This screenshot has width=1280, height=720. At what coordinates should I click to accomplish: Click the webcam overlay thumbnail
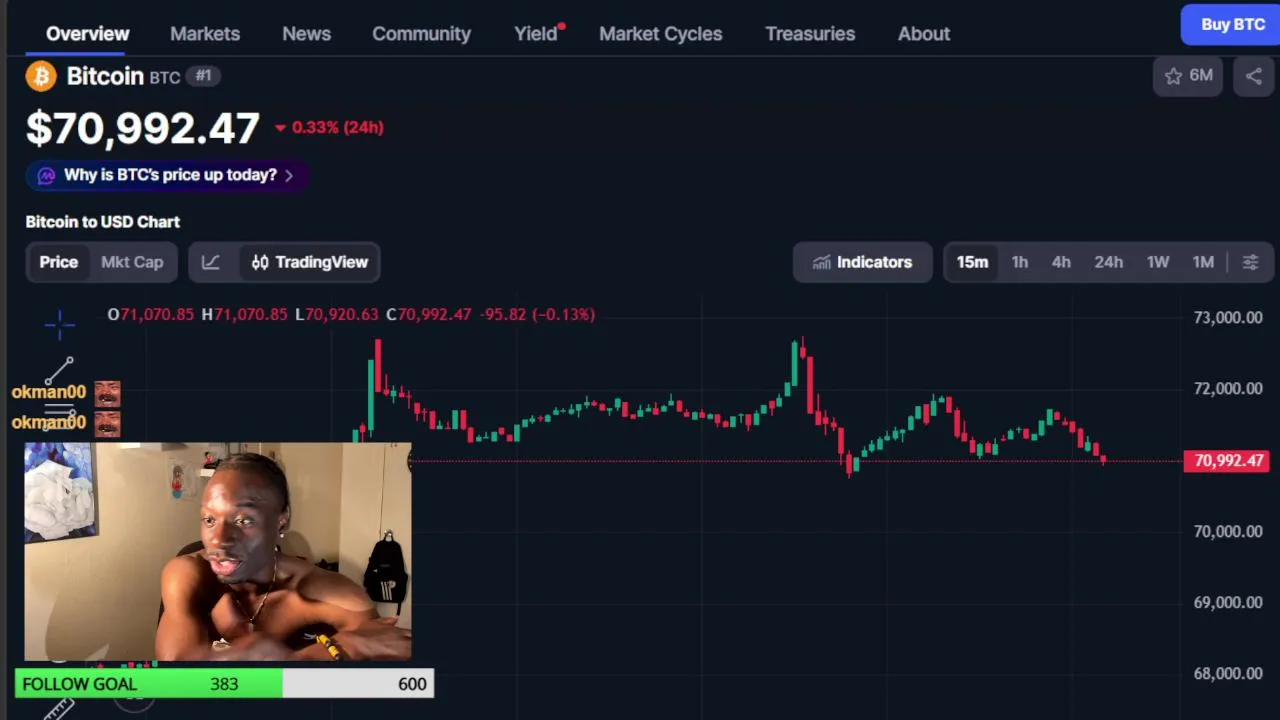tap(217, 552)
